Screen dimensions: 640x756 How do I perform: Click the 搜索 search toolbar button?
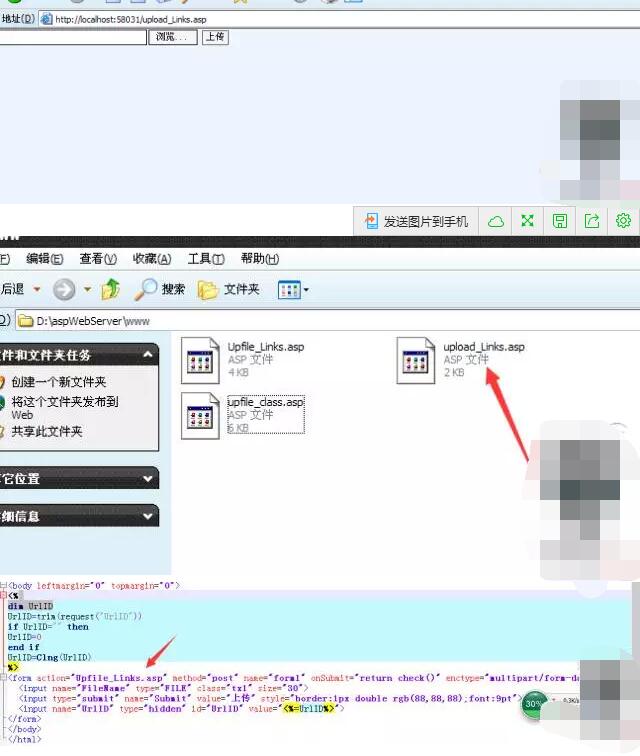160,289
